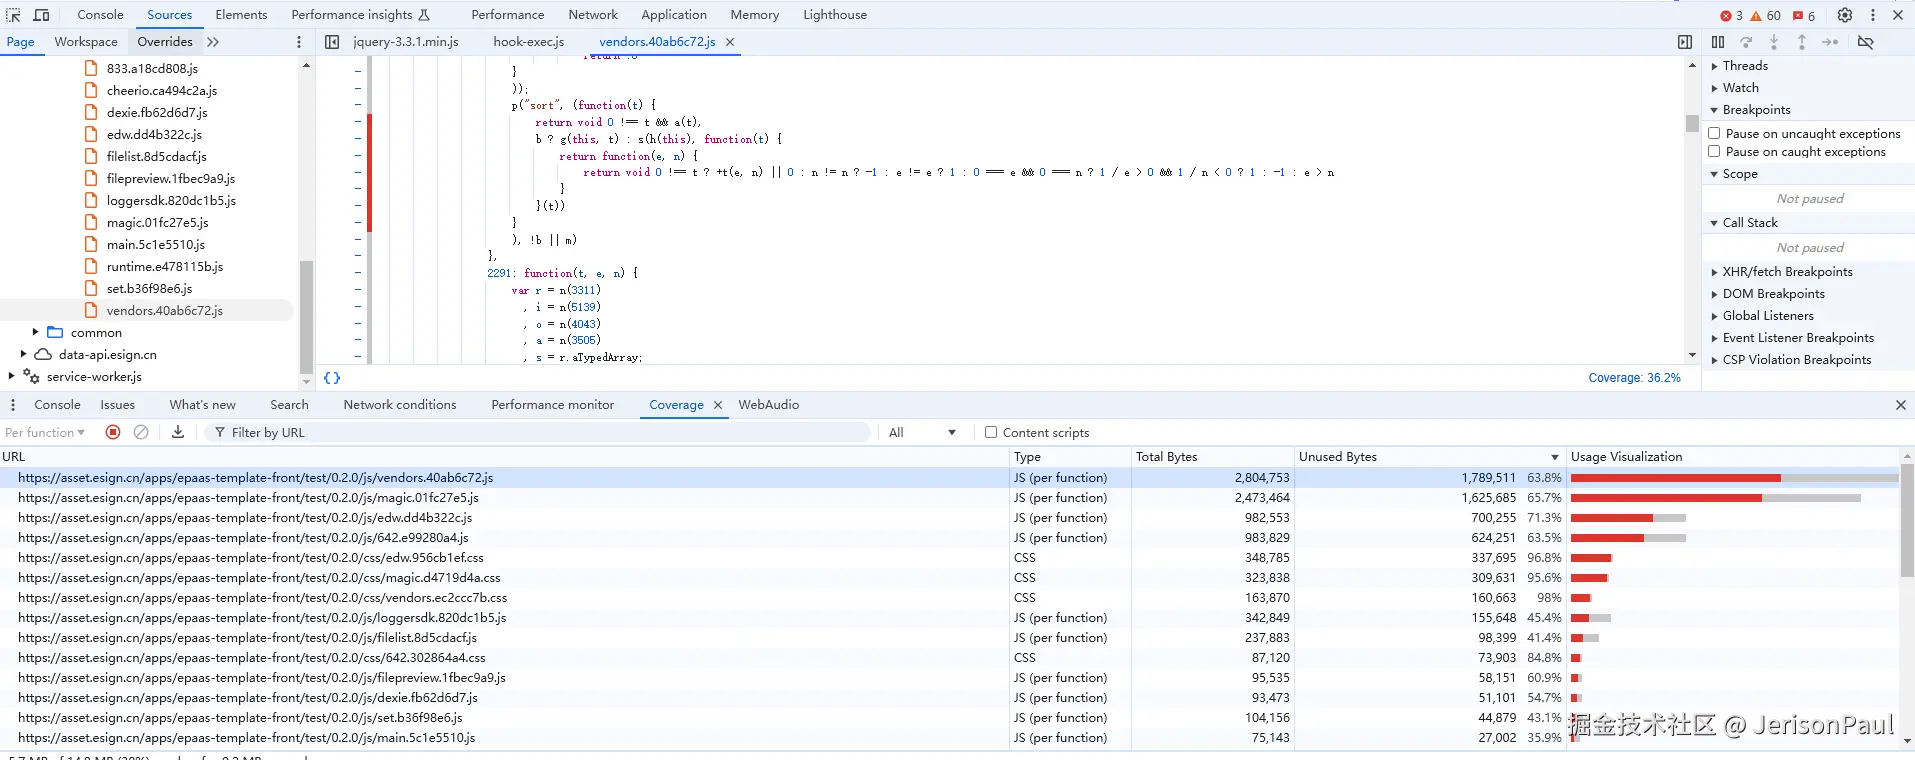This screenshot has width=1915, height=760.
Task: Select magic.01fc27e5.js in the file tree
Action: coord(157,223)
